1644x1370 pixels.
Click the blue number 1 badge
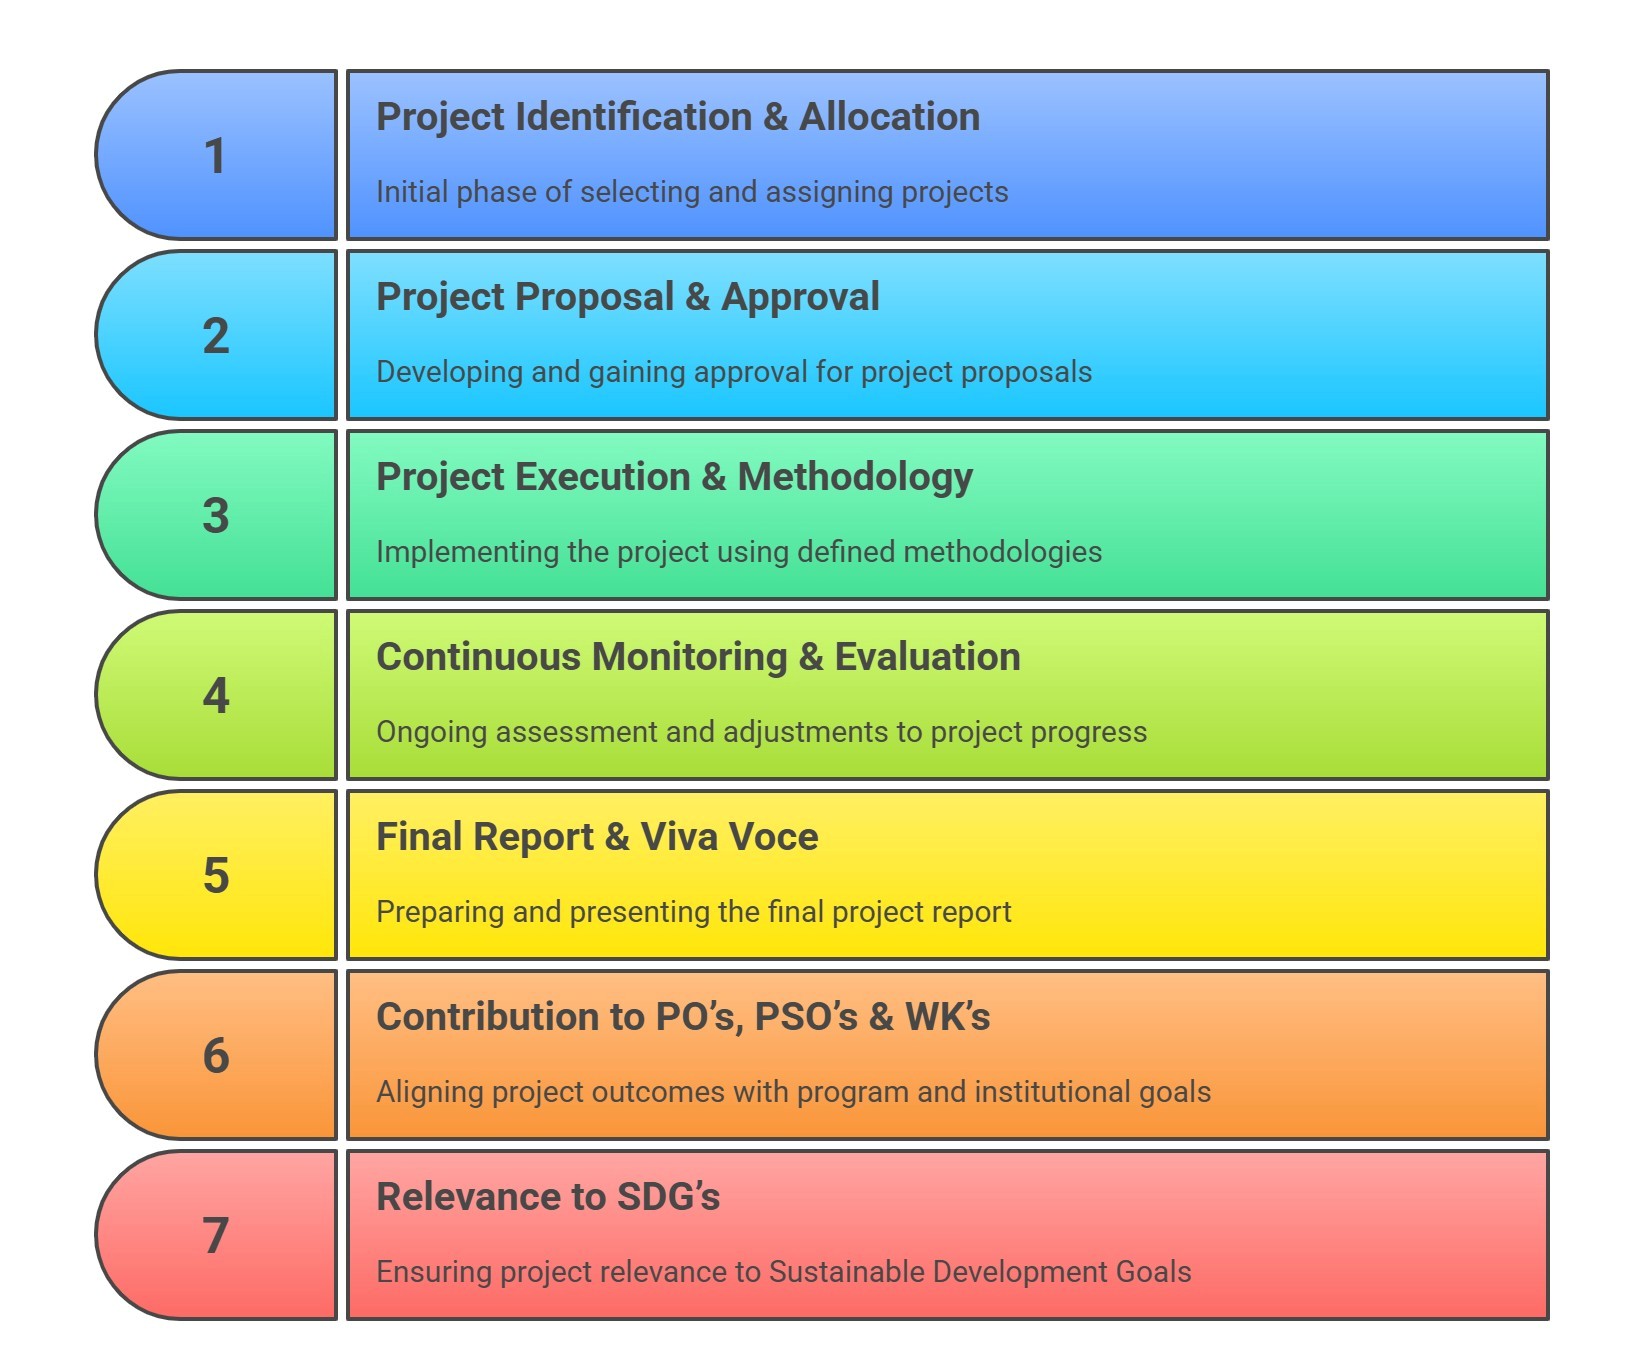216,156
